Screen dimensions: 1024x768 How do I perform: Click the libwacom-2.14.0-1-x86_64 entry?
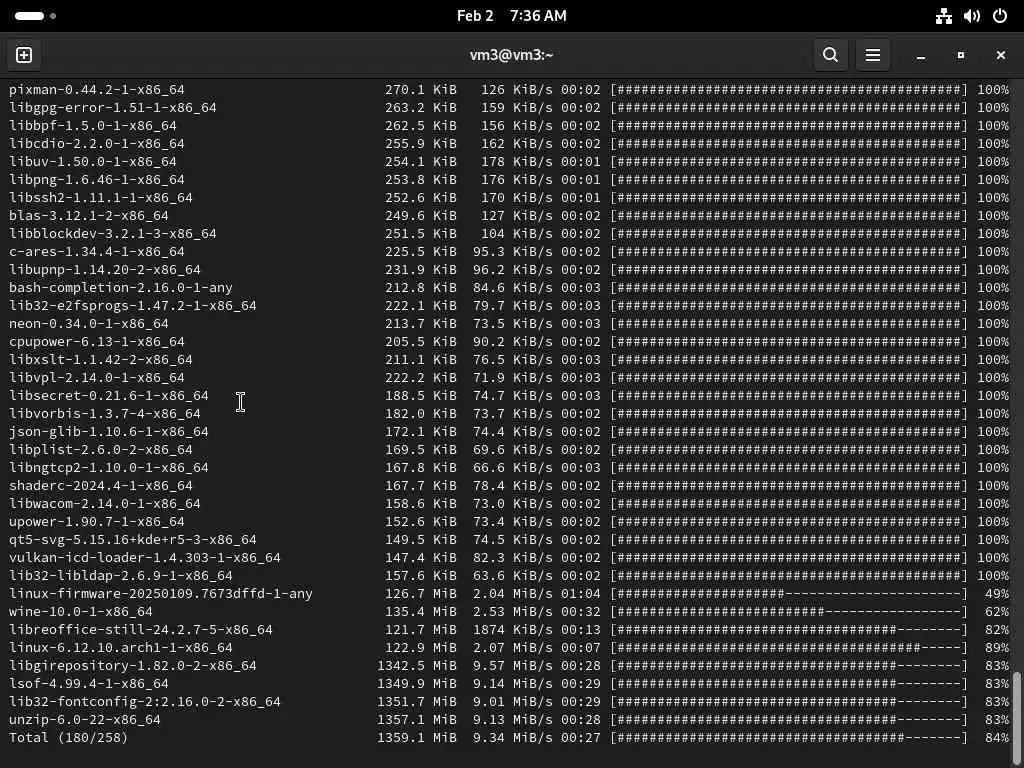pos(104,504)
